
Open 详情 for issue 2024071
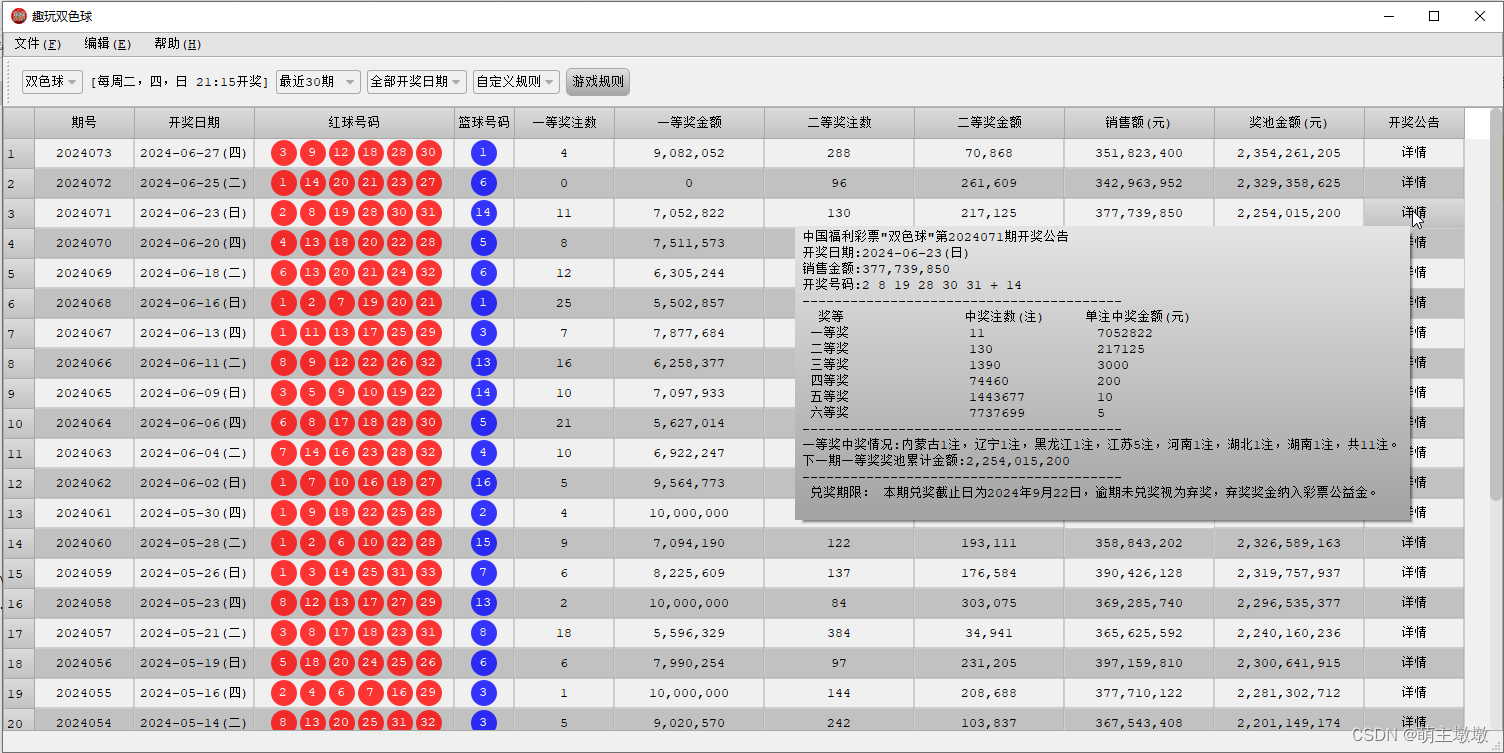(1414, 213)
